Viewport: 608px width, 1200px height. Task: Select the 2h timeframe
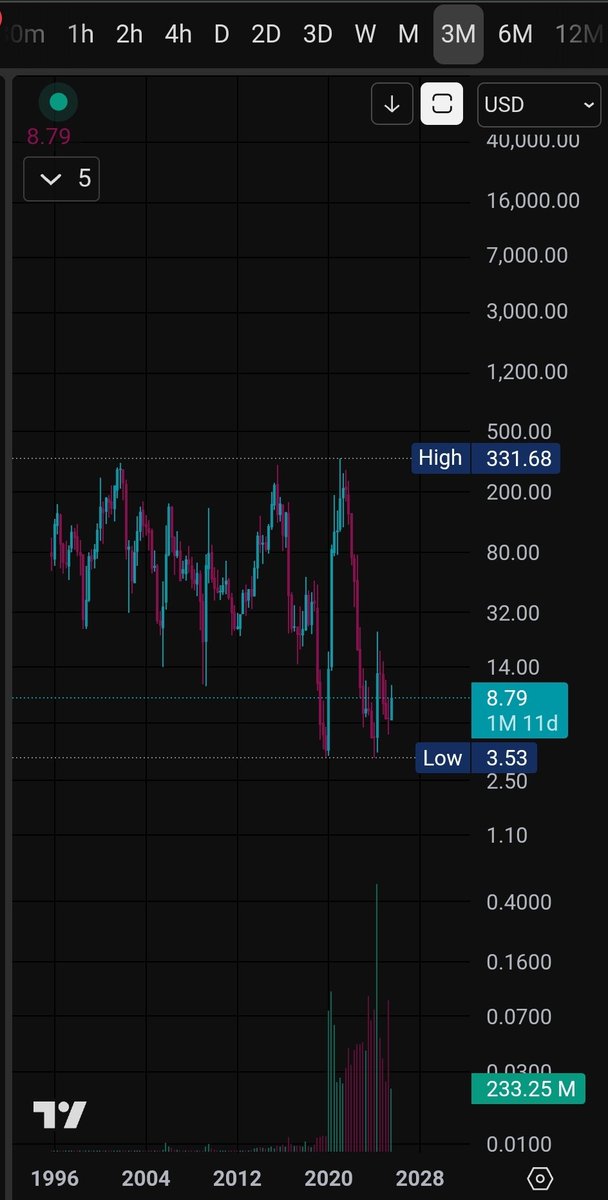(129, 34)
